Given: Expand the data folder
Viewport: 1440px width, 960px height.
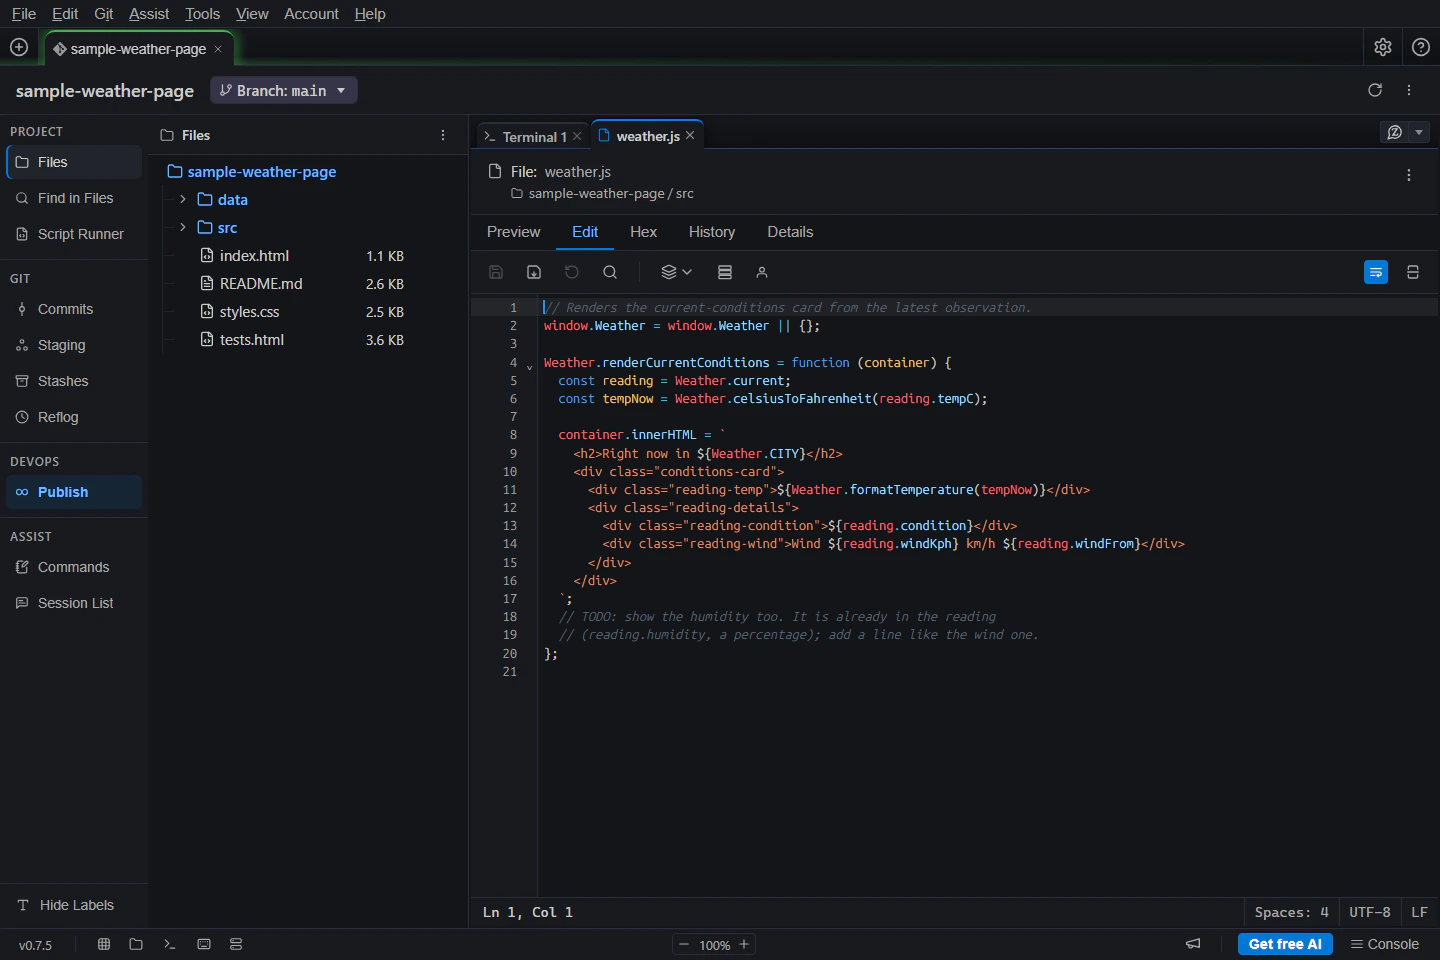Looking at the screenshot, I should [x=183, y=199].
